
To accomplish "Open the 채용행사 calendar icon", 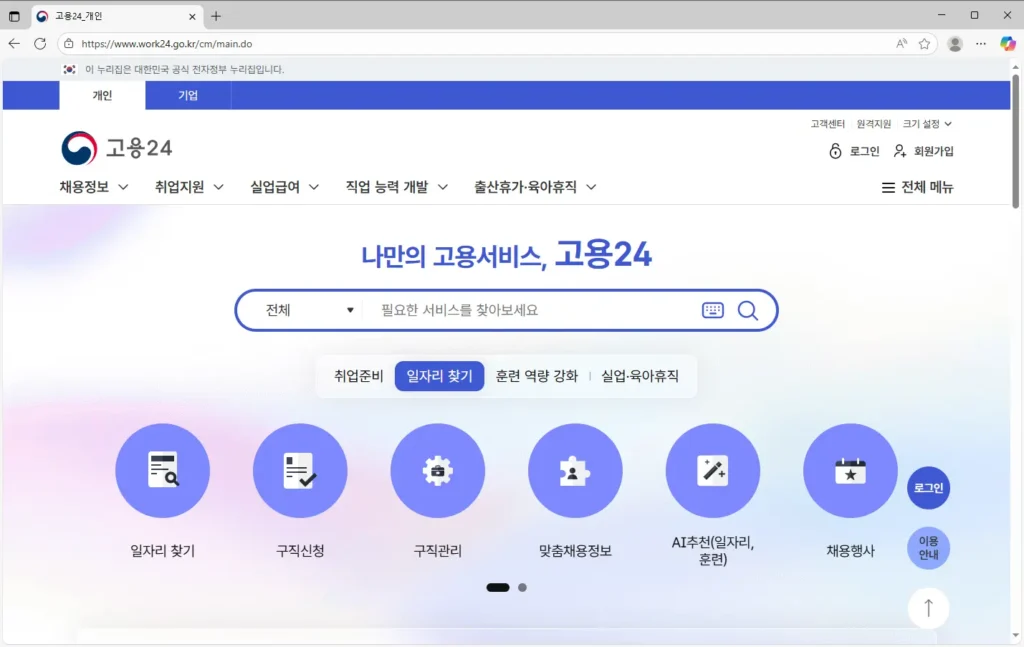I will 850,470.
